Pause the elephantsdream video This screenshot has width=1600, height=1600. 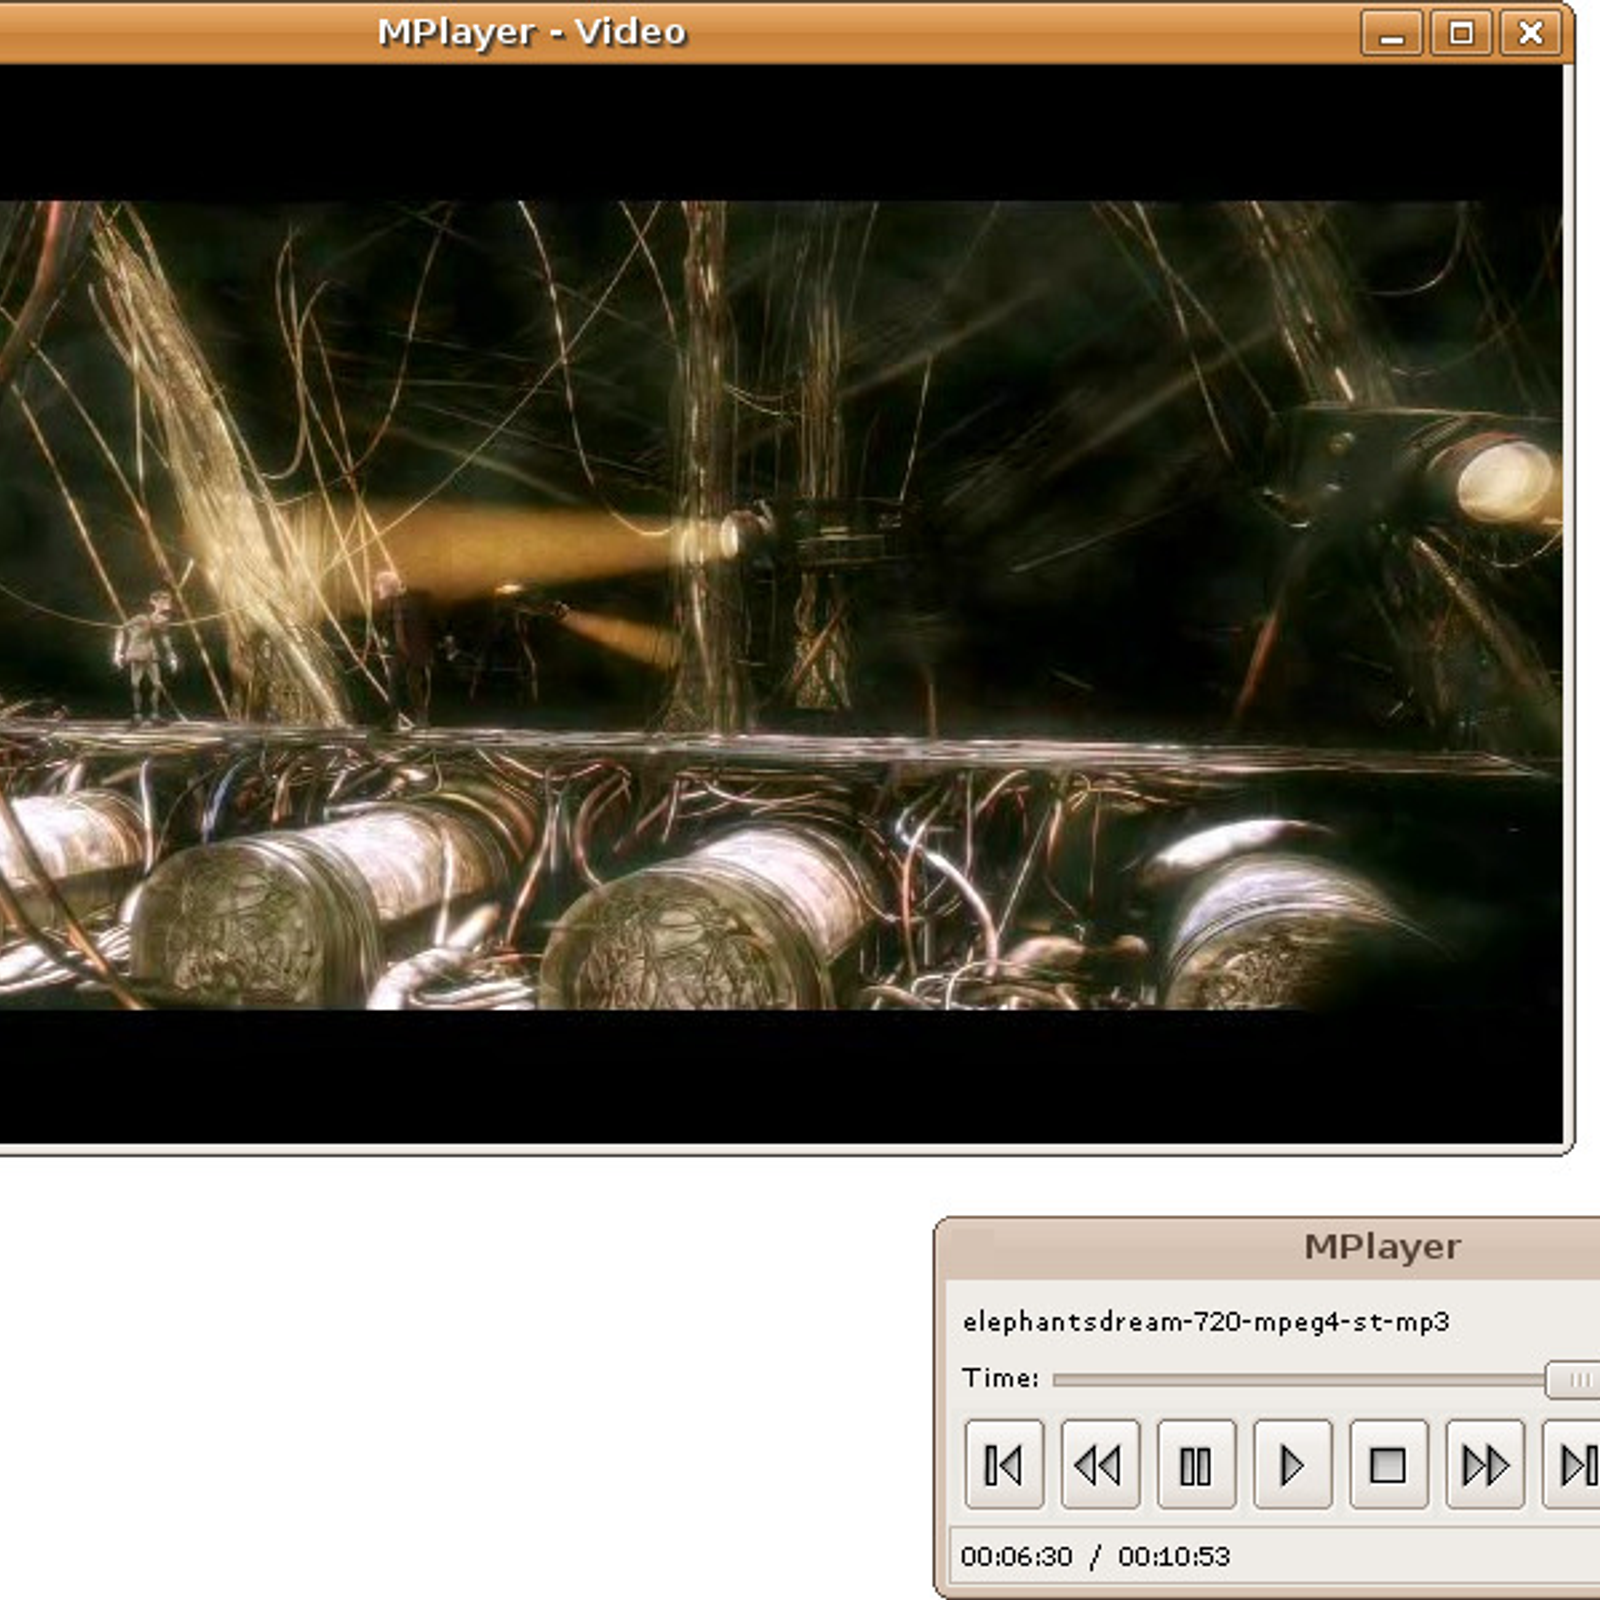tap(1196, 1465)
